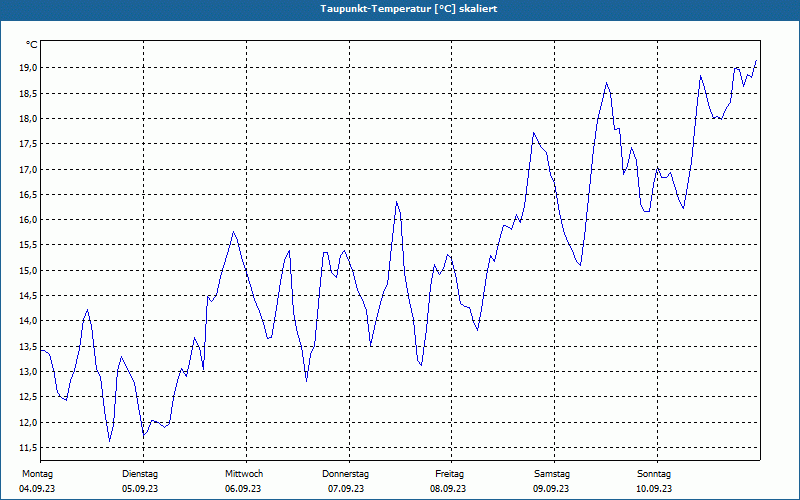Select the 14,0 y-axis value

point(28,321)
